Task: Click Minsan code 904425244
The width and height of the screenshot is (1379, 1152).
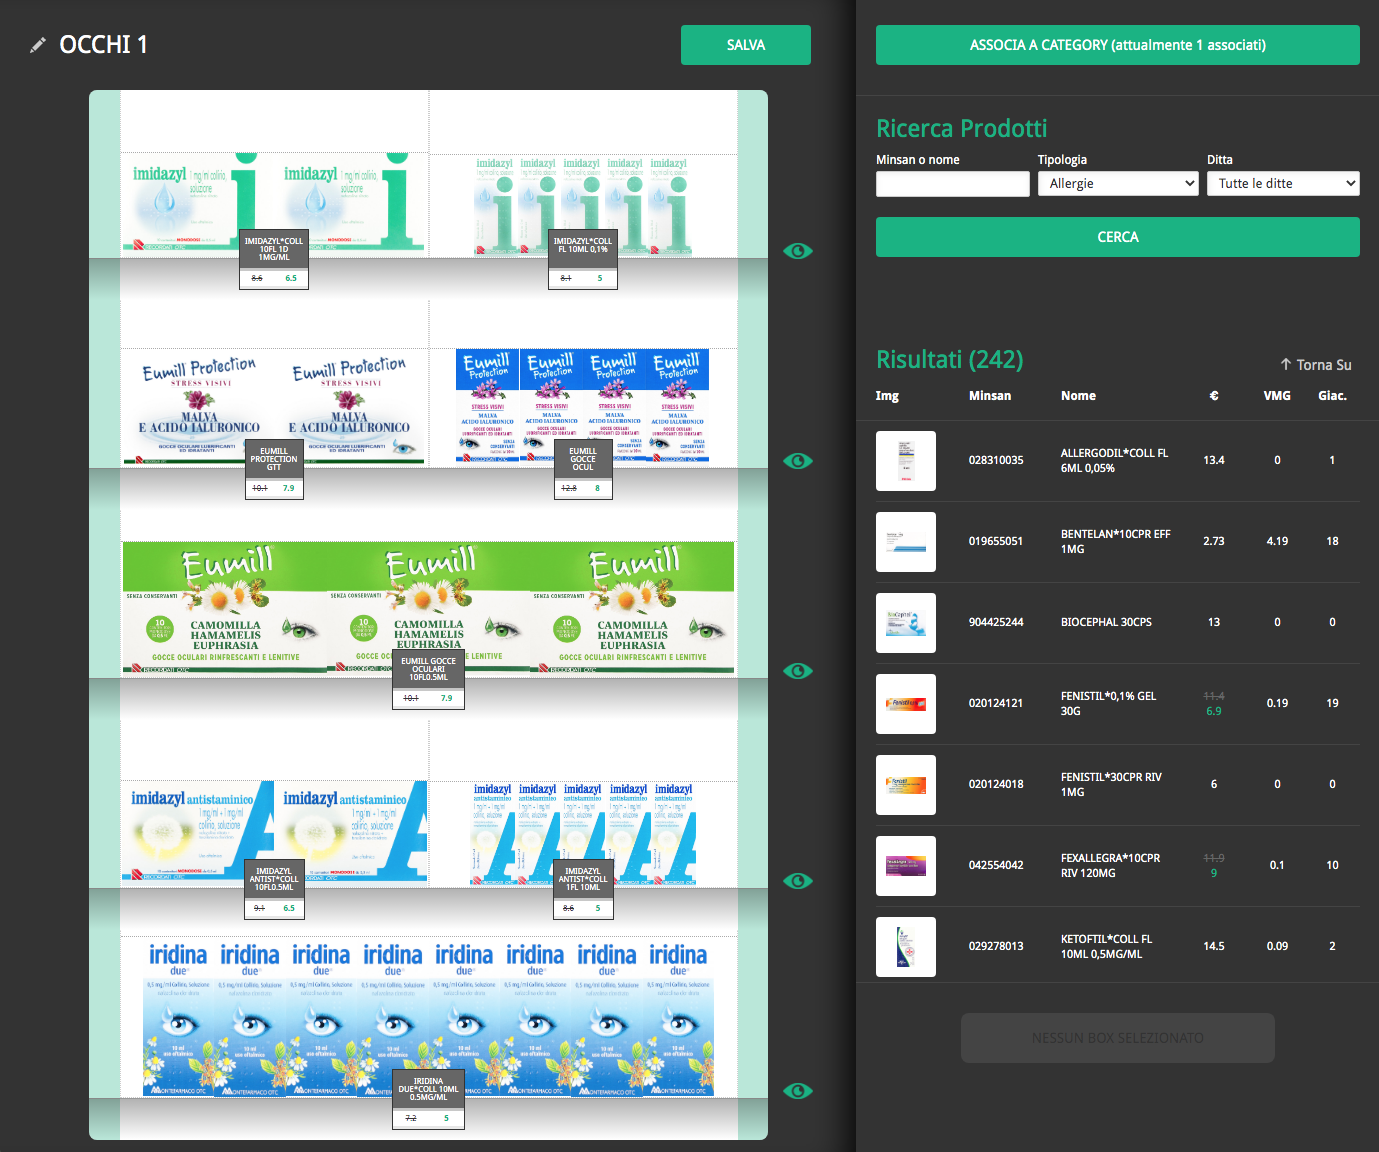Action: coord(996,622)
